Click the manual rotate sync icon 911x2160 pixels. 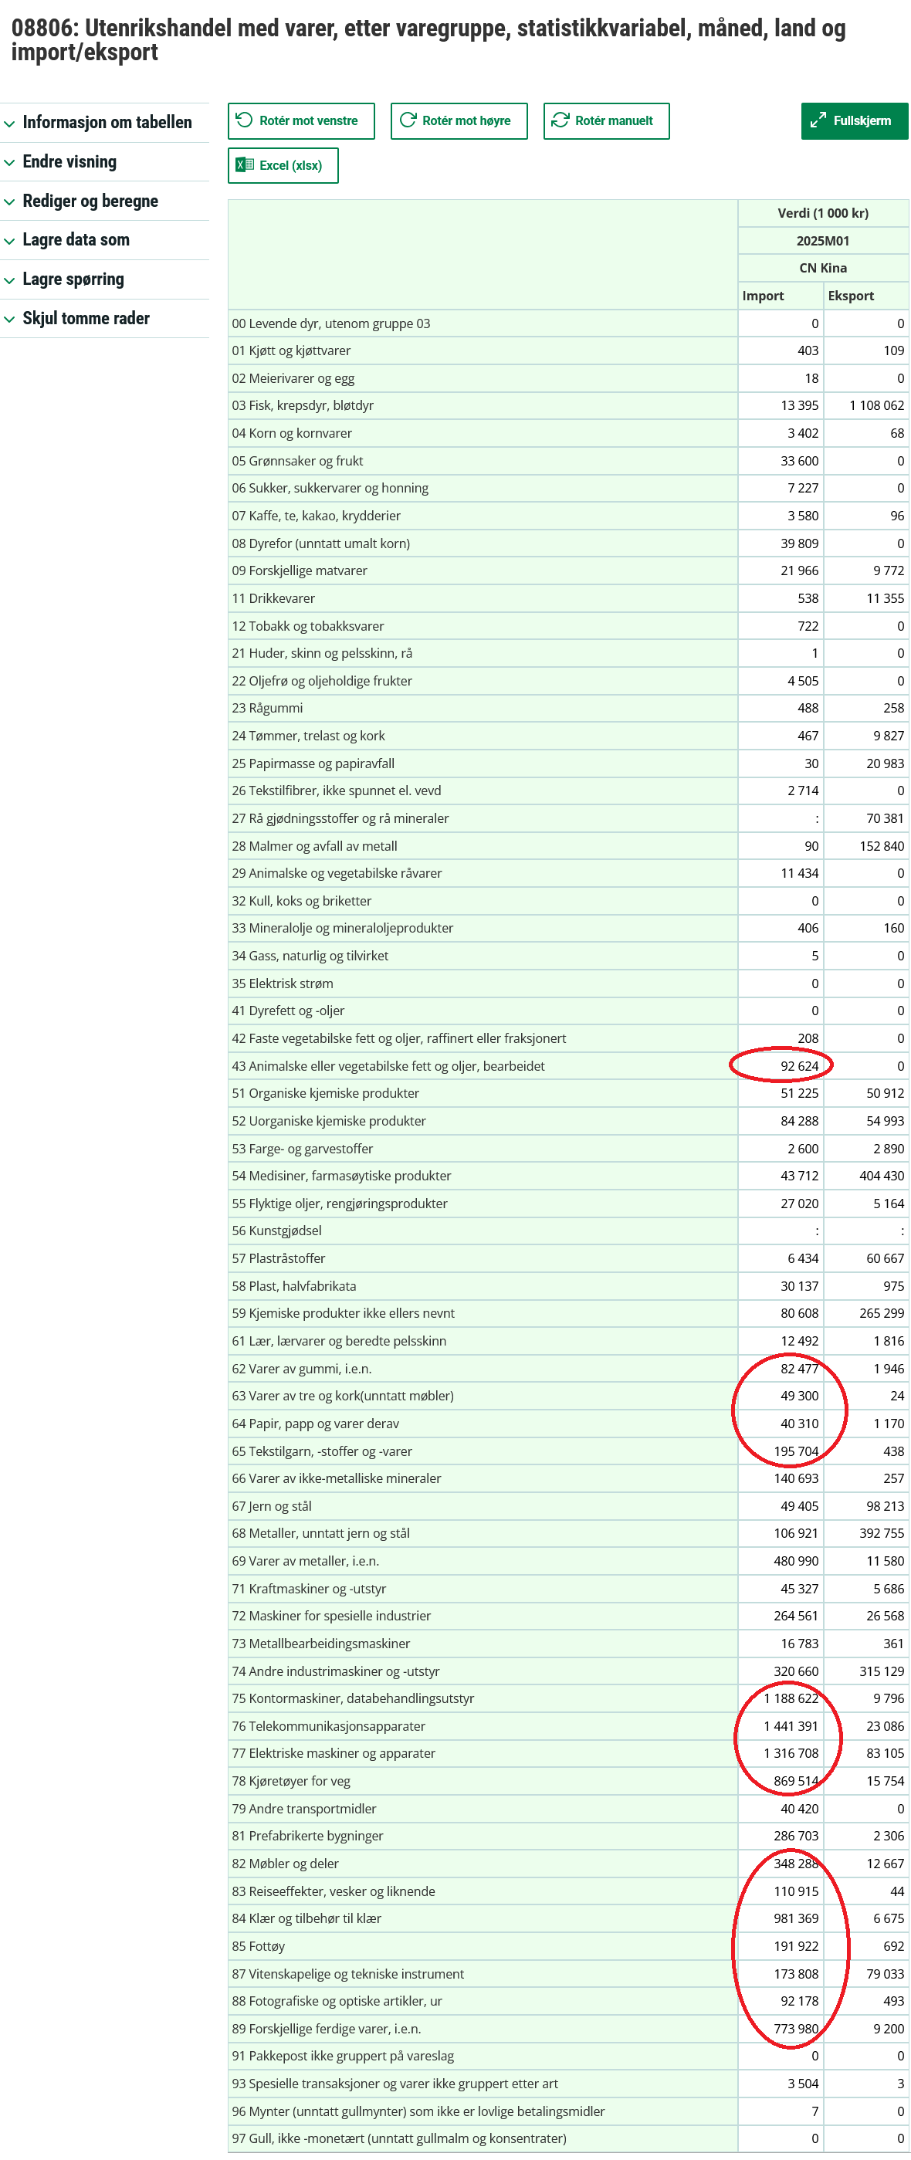pyautogui.click(x=561, y=120)
